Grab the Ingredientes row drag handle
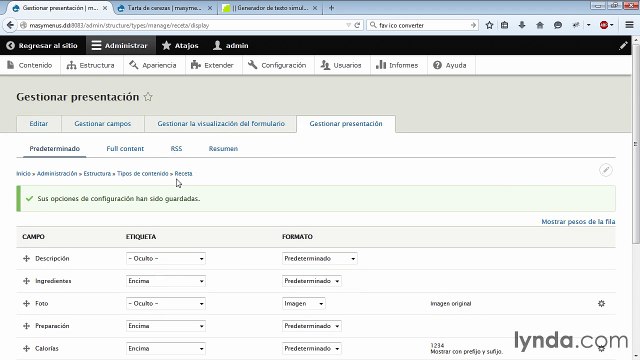The image size is (640, 360). pyautogui.click(x=27, y=281)
